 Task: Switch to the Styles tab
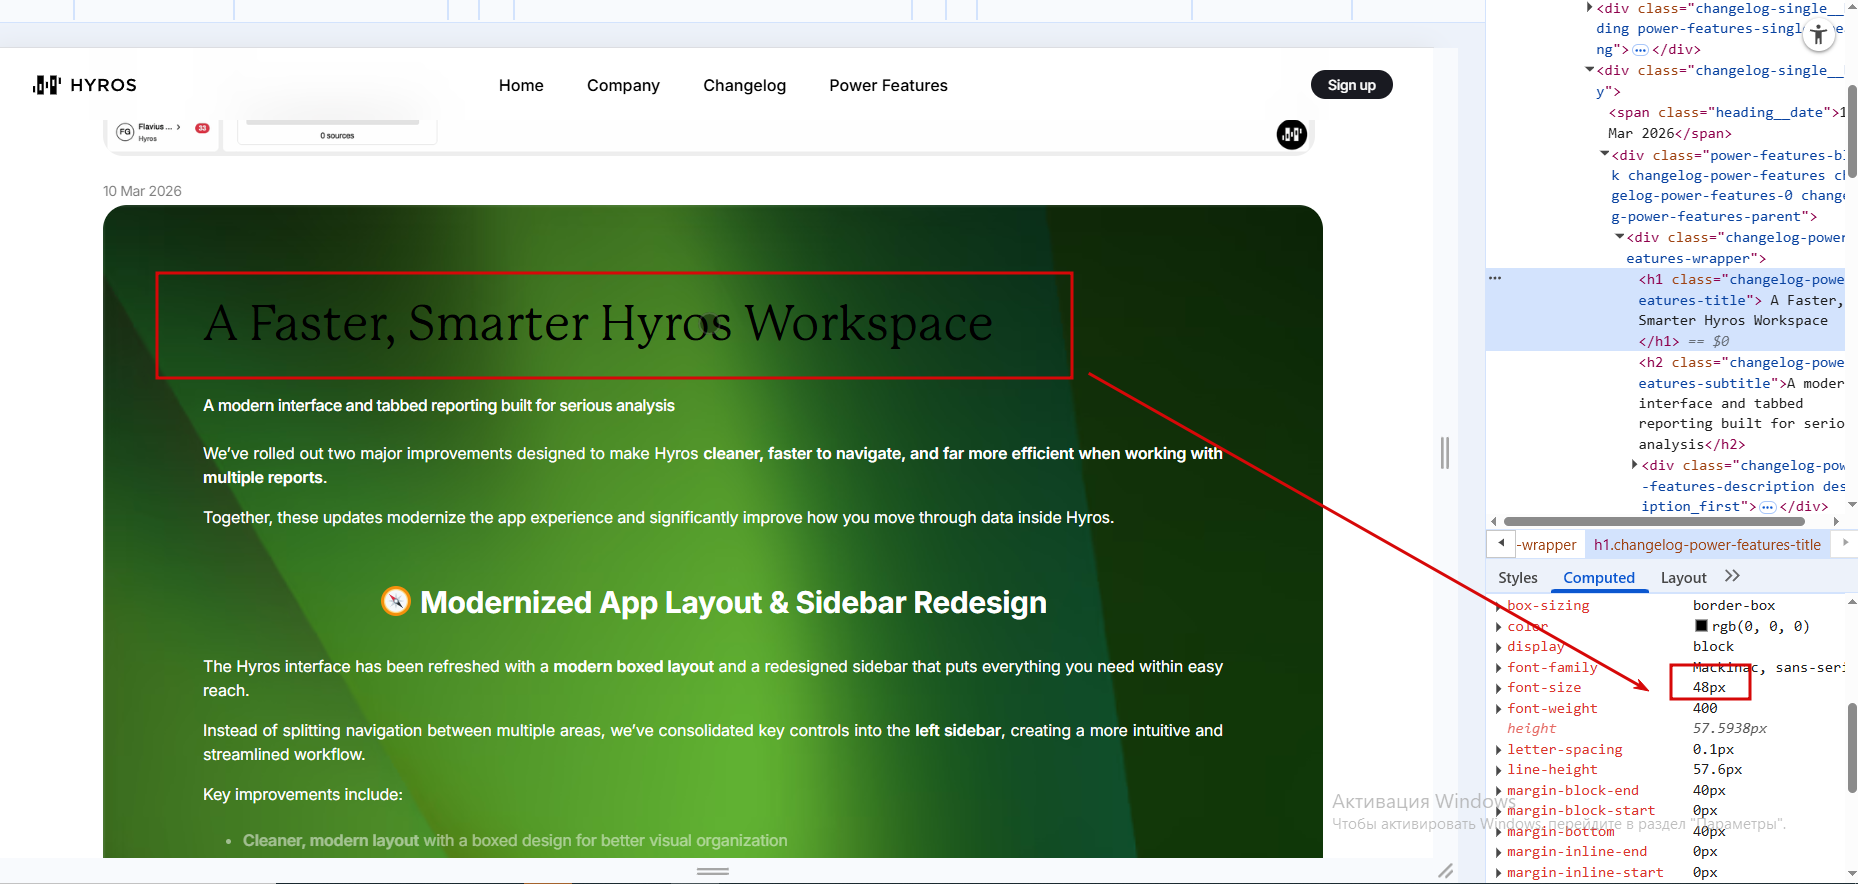(1518, 578)
